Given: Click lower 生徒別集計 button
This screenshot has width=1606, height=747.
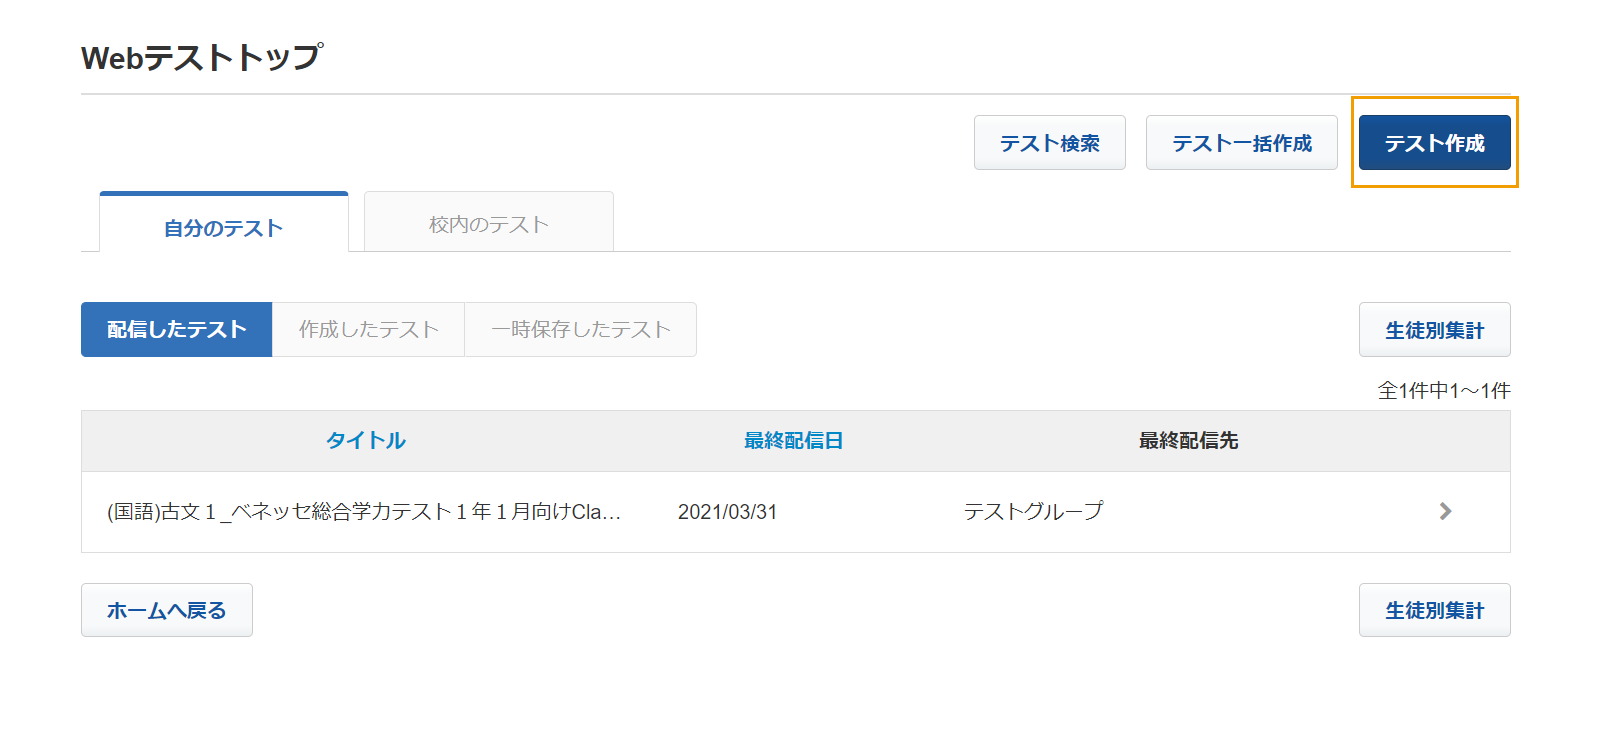Looking at the screenshot, I should tap(1434, 610).
